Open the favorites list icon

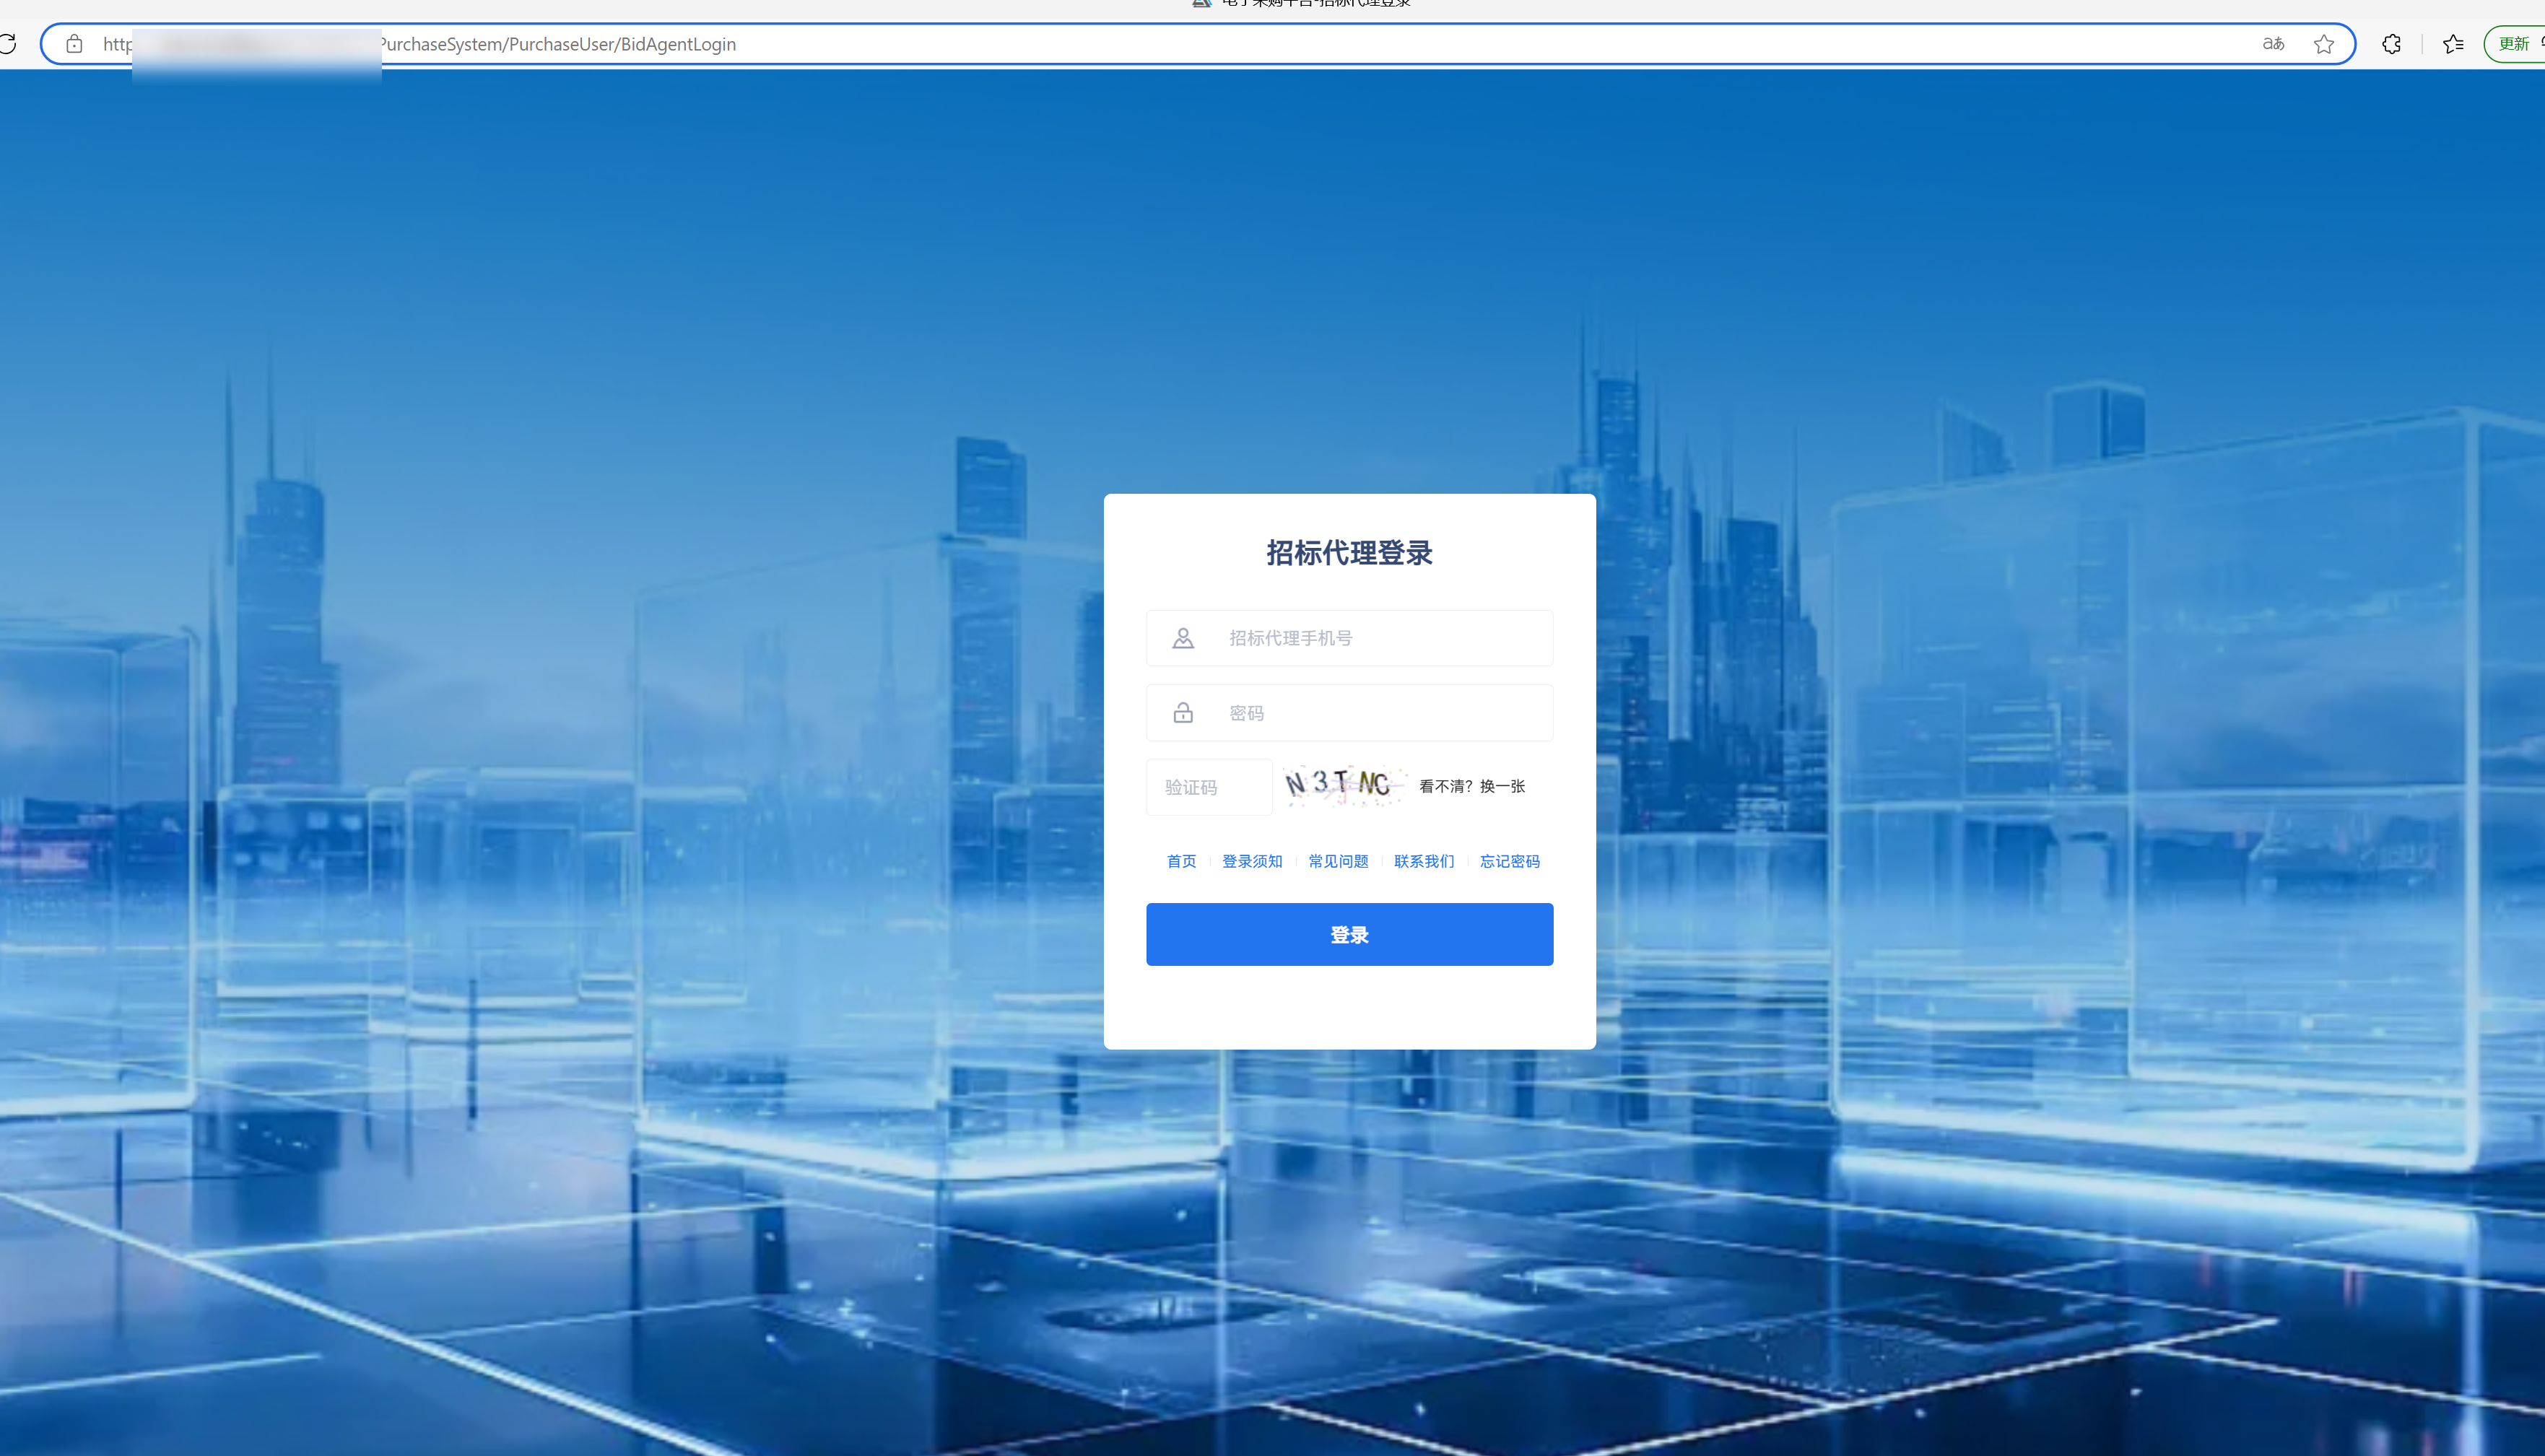(x=2453, y=44)
